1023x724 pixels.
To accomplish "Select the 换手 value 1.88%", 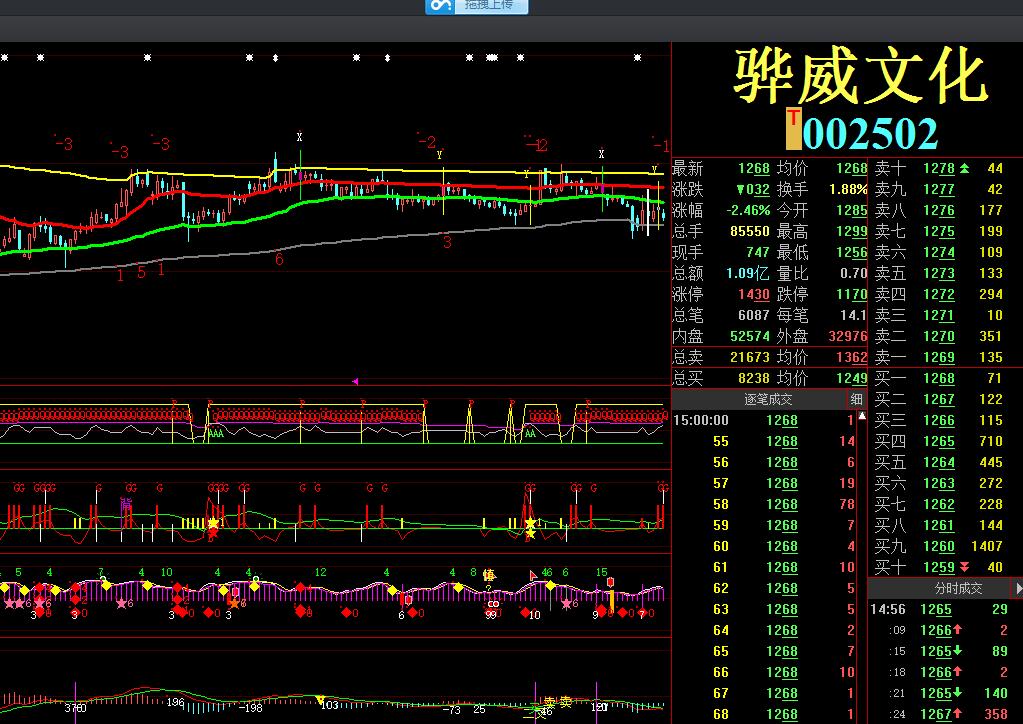I will tap(848, 190).
